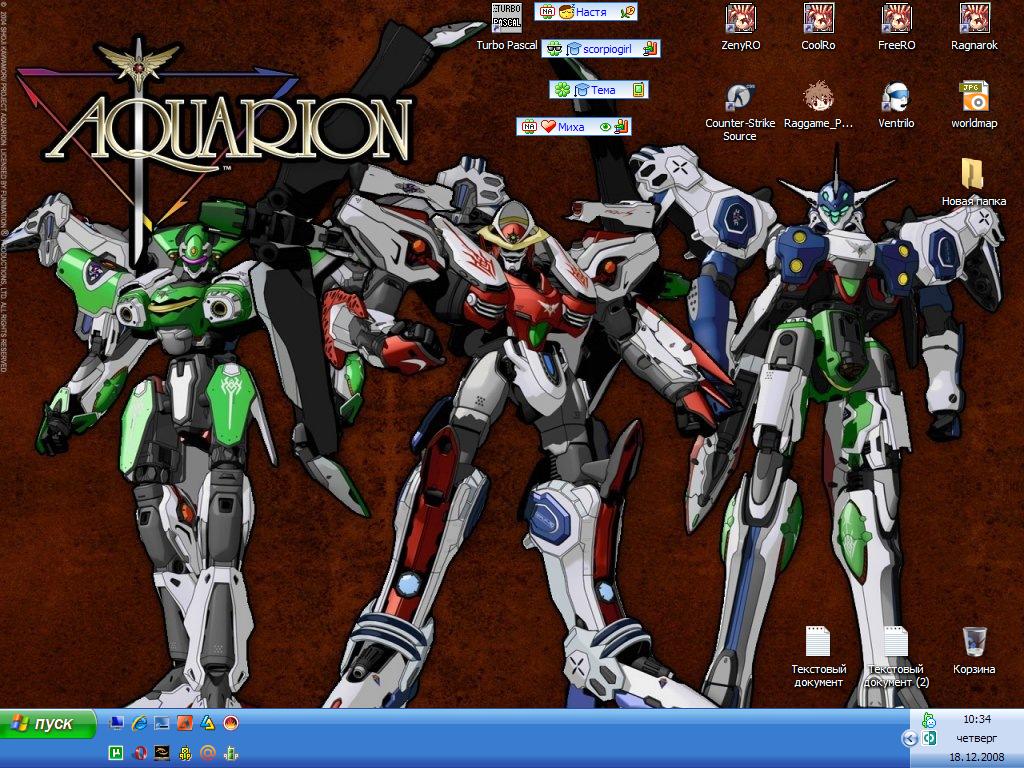Click the NA status icon beside Миха
Viewport: 1024px width, 768px height.
click(x=530, y=127)
